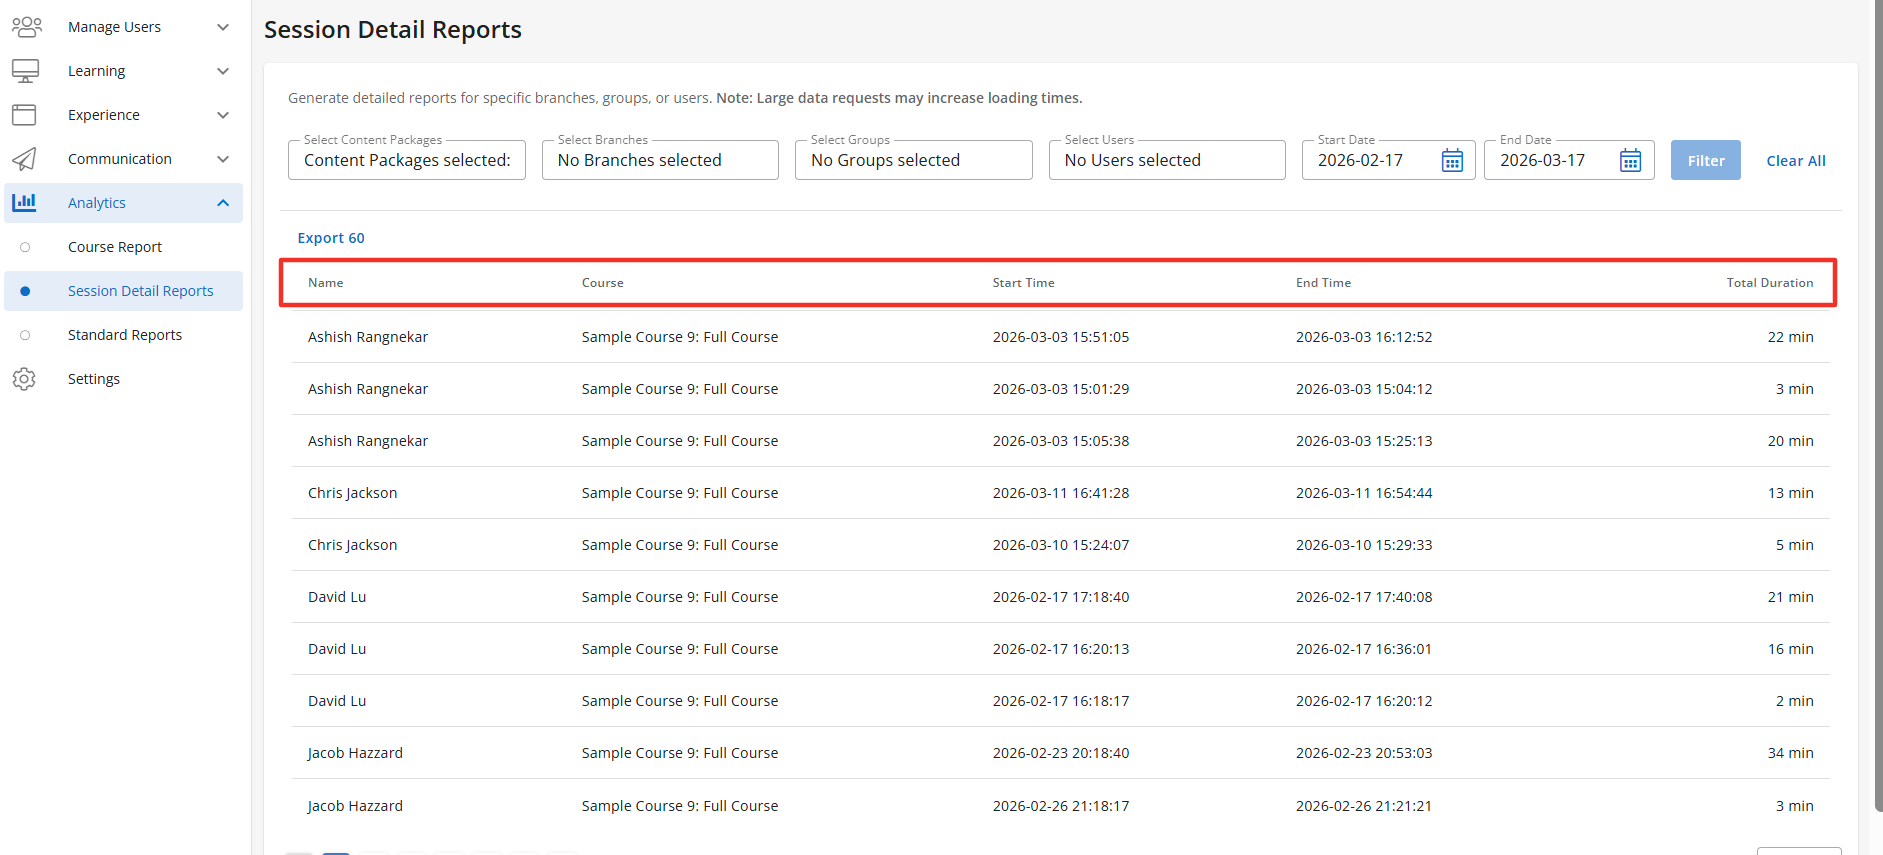Click the Manage Users people icon

[x=26, y=27]
